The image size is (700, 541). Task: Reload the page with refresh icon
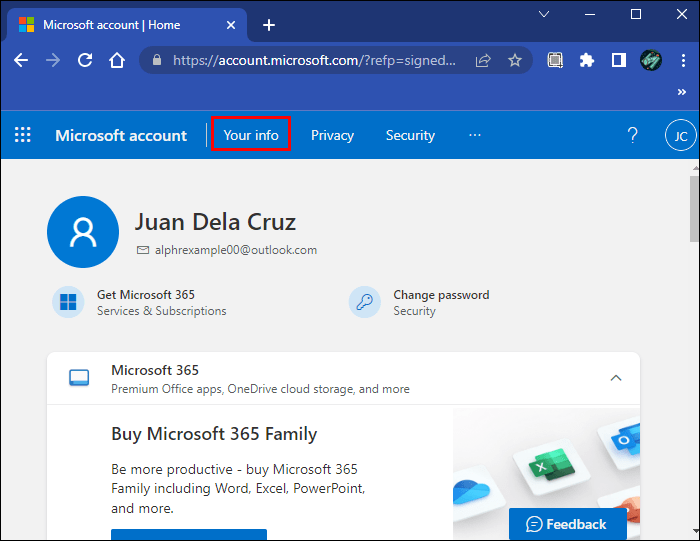[85, 60]
